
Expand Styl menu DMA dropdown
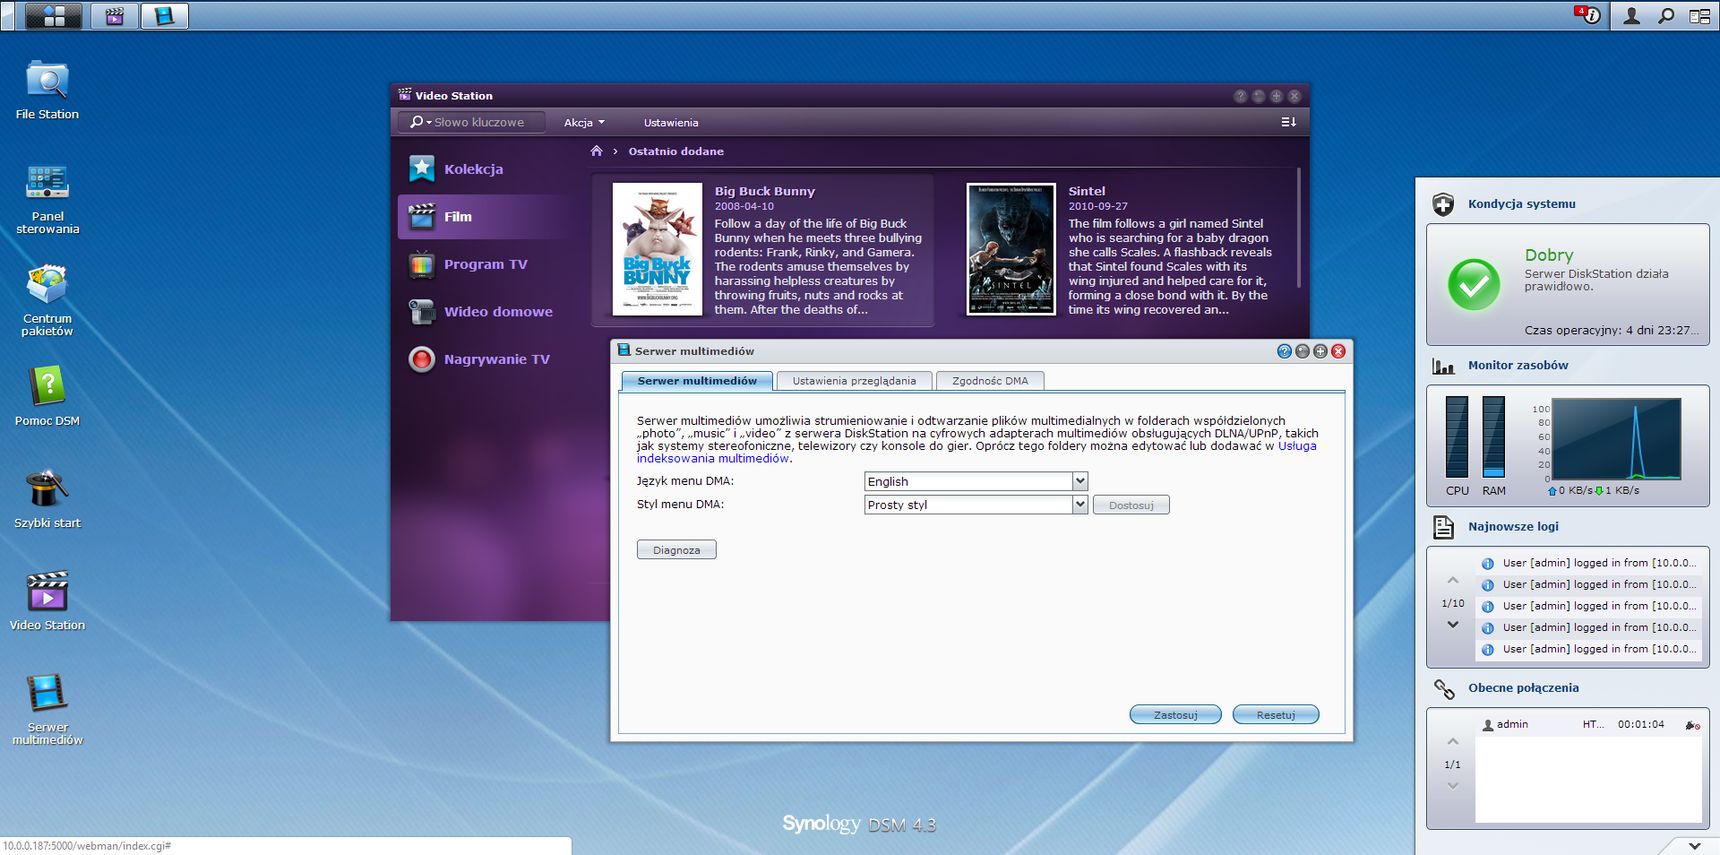coord(975,505)
